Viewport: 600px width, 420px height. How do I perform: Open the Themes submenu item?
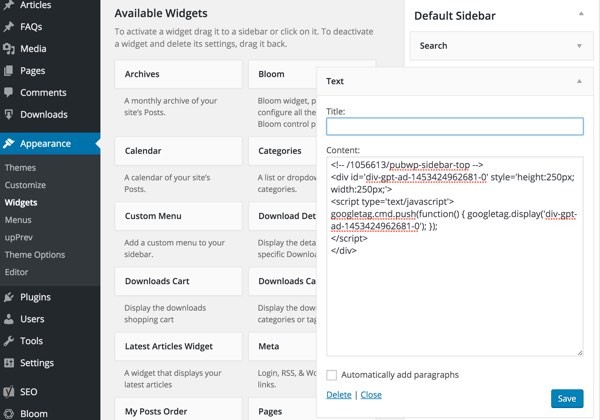coord(20,168)
